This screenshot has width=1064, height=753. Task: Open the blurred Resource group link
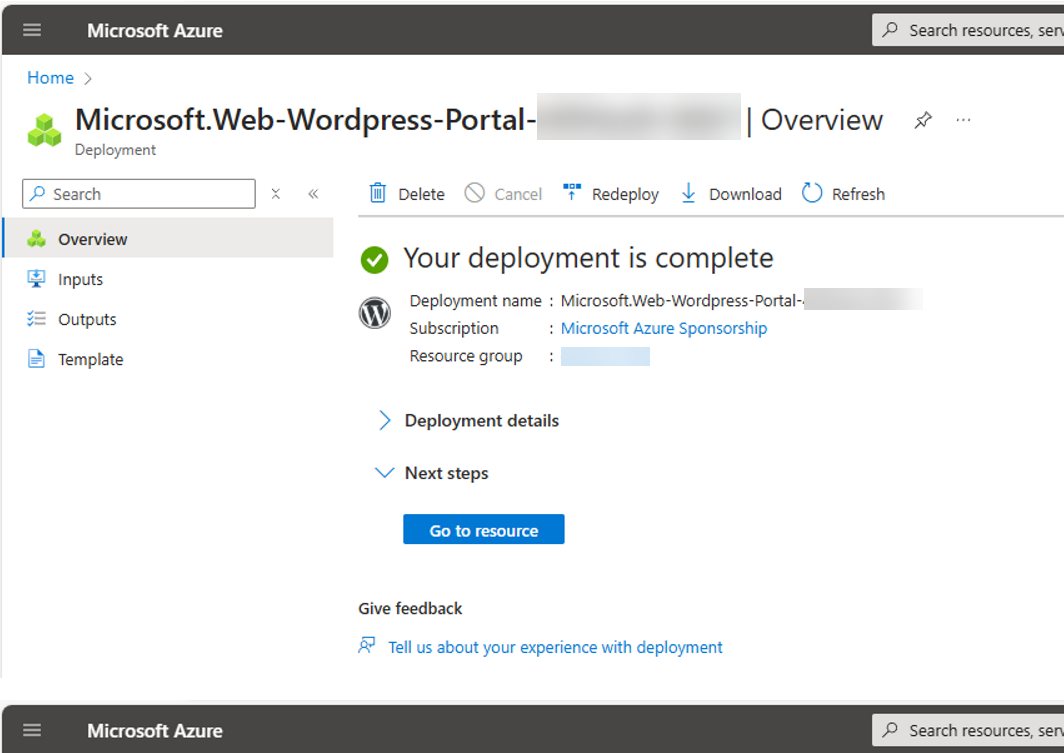click(605, 356)
